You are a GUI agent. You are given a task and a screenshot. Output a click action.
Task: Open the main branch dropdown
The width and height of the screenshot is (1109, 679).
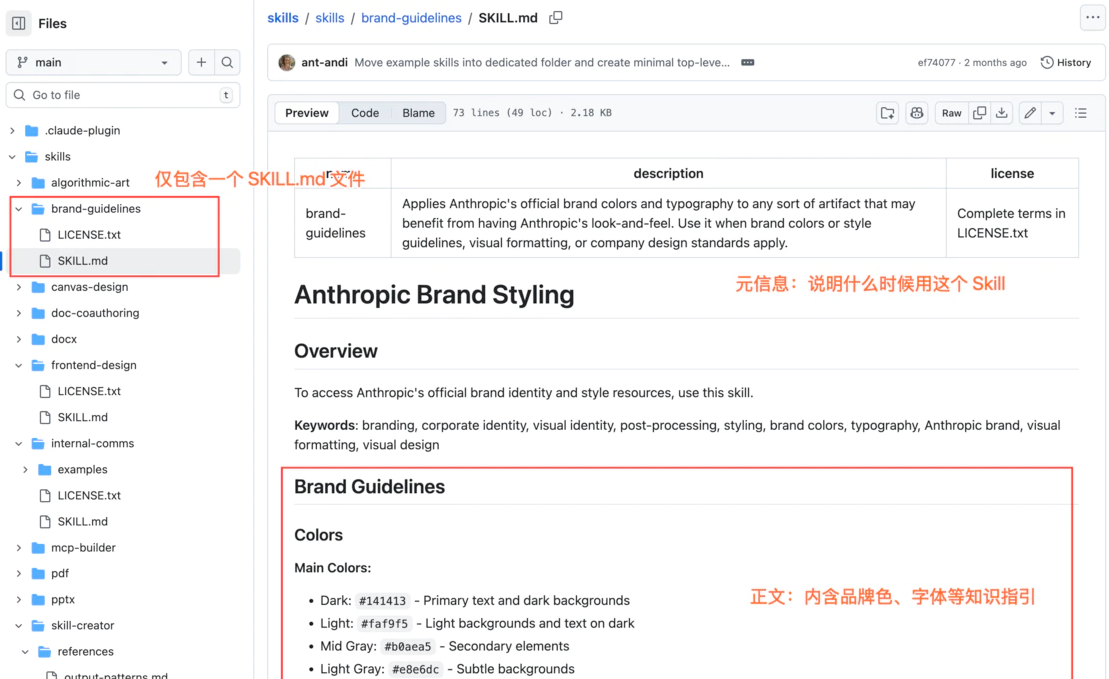coord(93,62)
